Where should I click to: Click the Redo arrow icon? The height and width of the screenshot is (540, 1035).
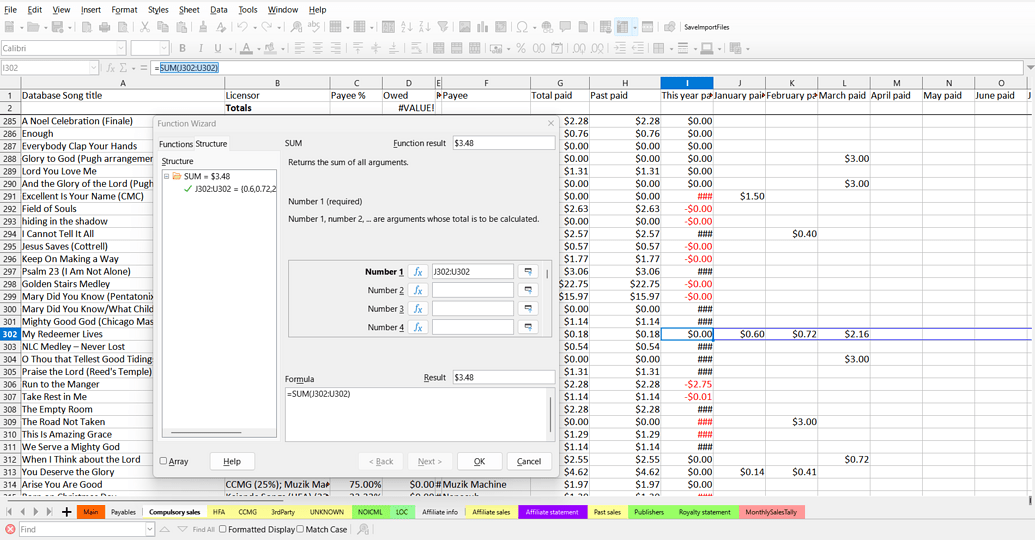266,27
